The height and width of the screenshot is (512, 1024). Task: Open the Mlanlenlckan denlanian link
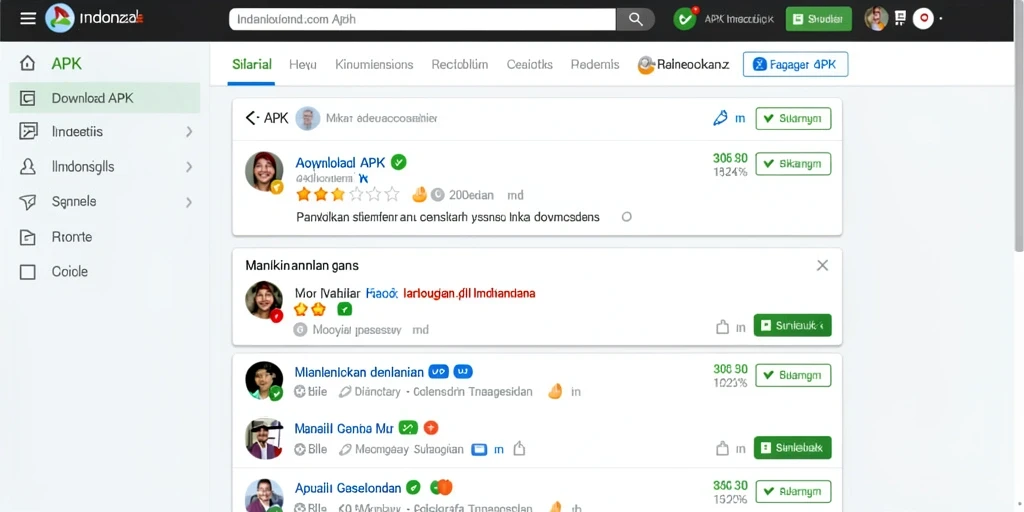click(x=359, y=372)
